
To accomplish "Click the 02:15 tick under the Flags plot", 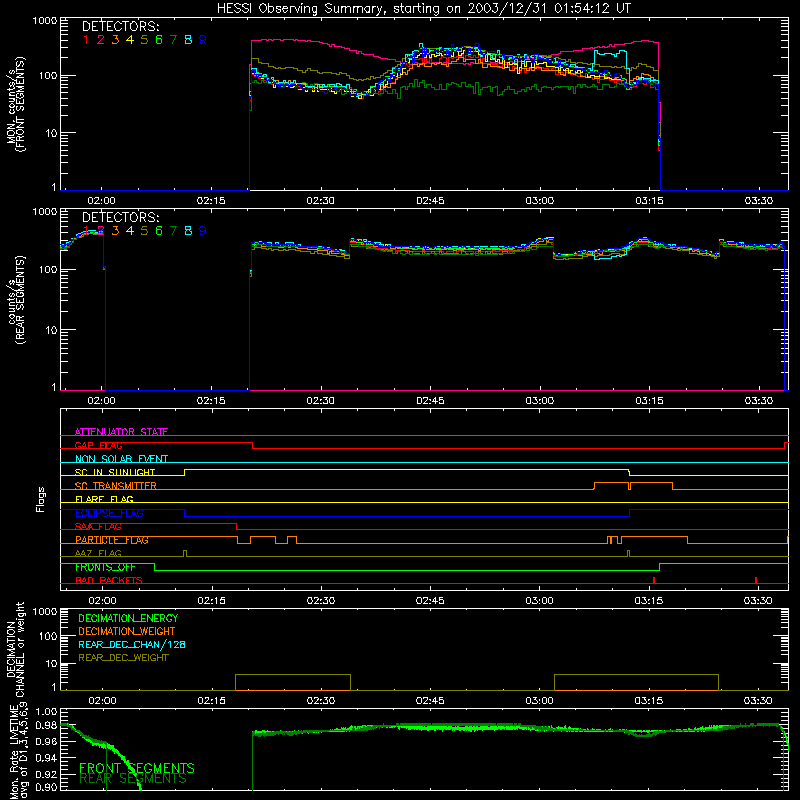I will [x=212, y=601].
